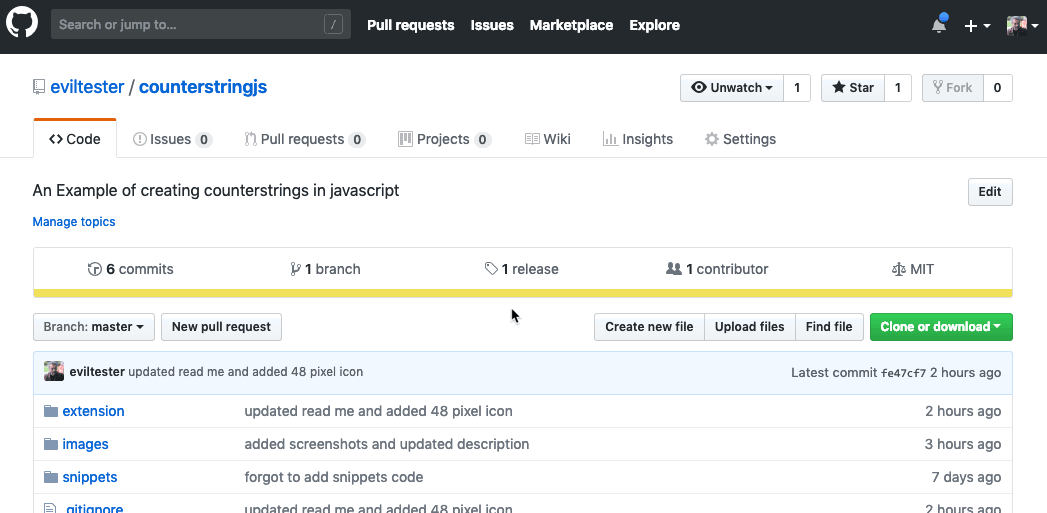Click the GitHub Octocat logo

[x=22, y=23]
